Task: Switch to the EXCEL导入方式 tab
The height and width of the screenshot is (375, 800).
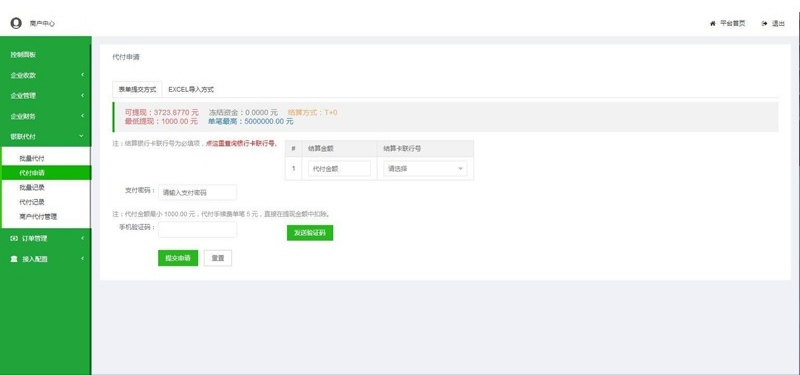Action: pos(191,89)
